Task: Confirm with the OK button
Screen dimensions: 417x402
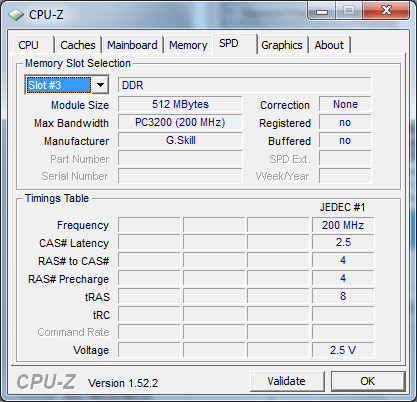Action: pos(368,381)
